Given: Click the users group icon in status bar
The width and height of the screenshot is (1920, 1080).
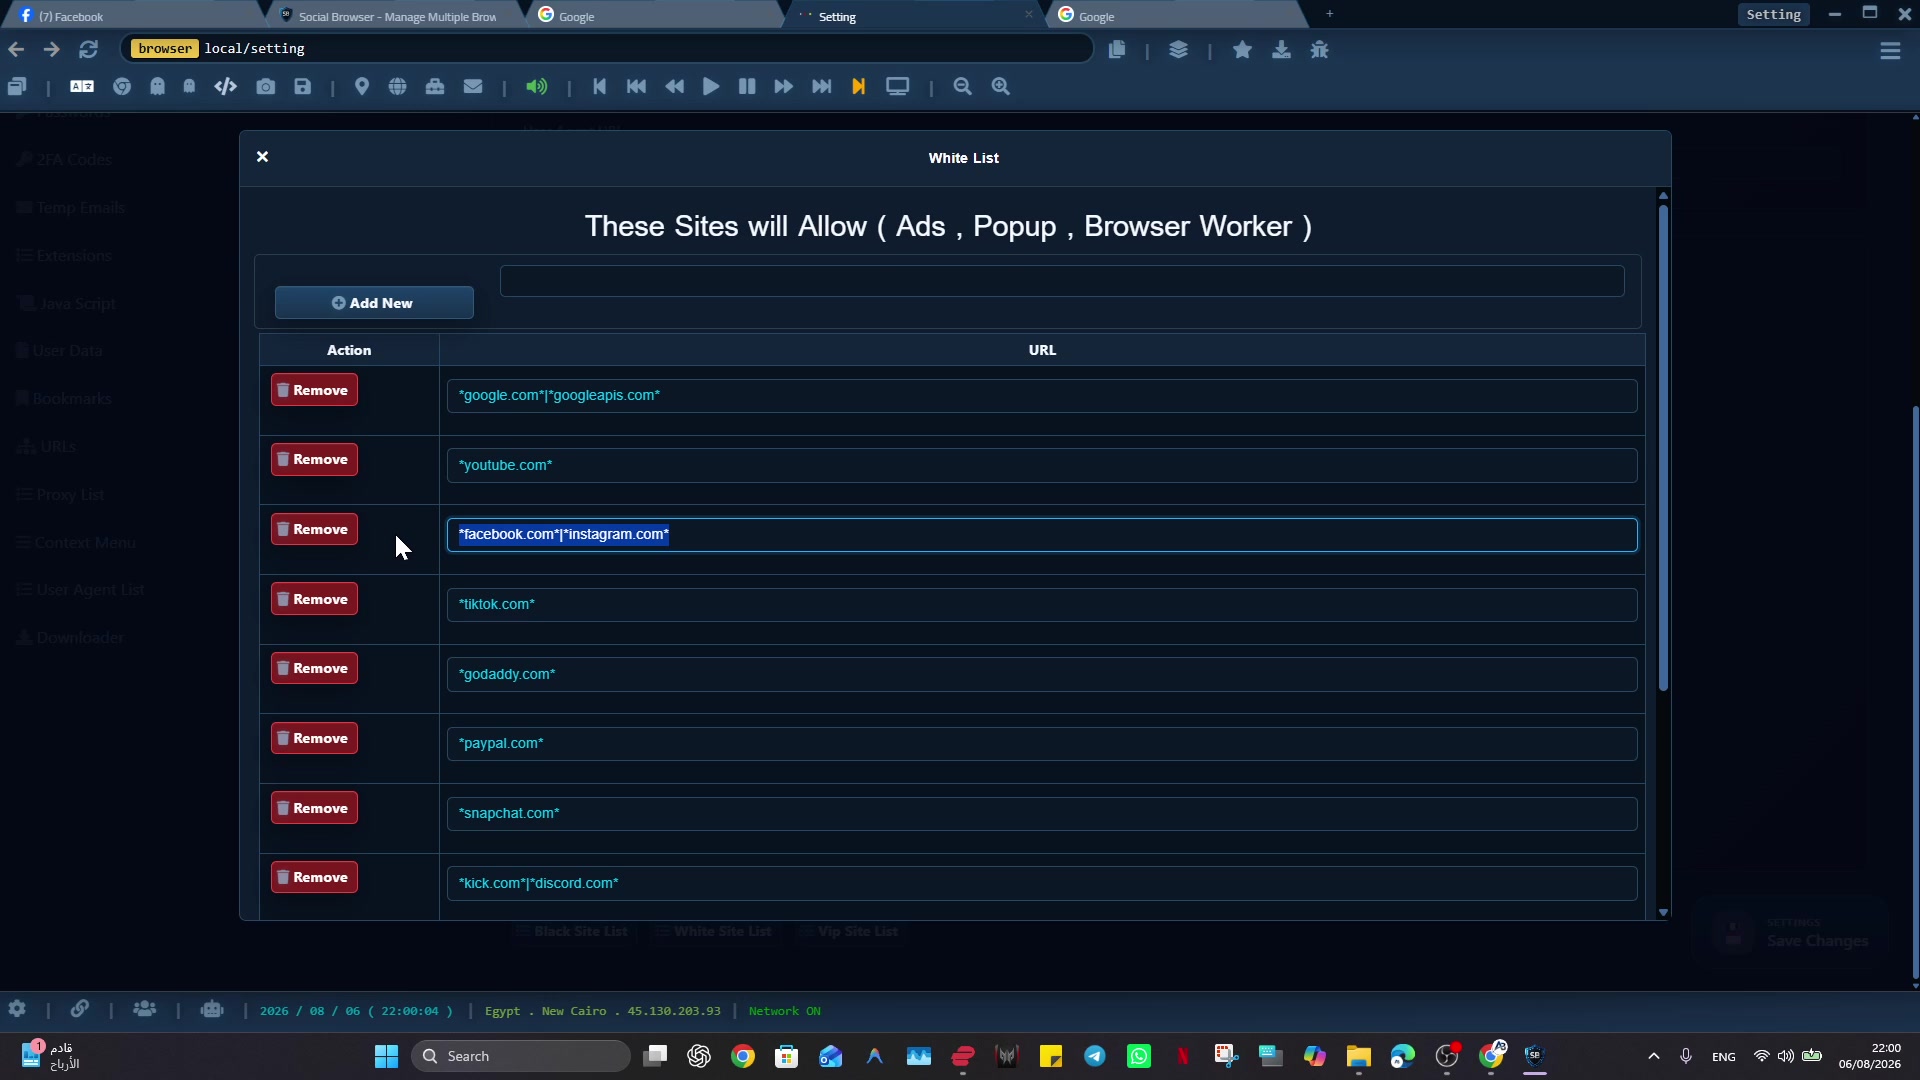Looking at the screenshot, I should [x=145, y=1009].
